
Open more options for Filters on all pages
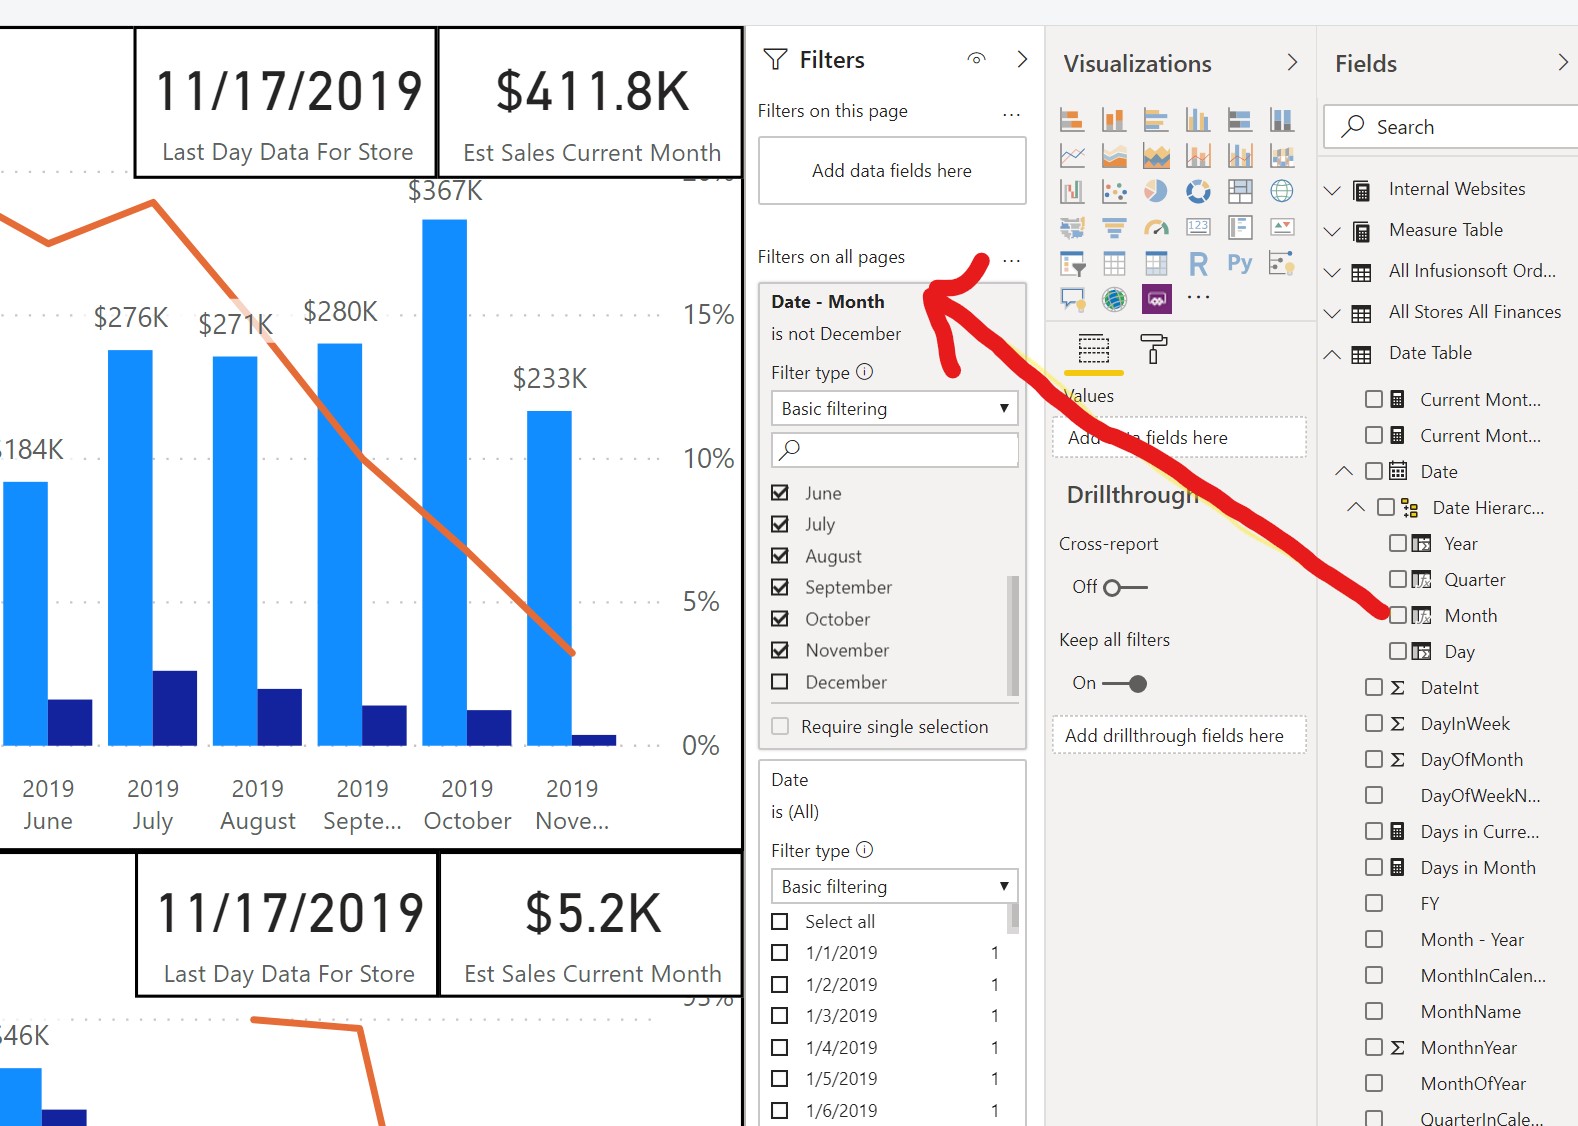point(1012,259)
